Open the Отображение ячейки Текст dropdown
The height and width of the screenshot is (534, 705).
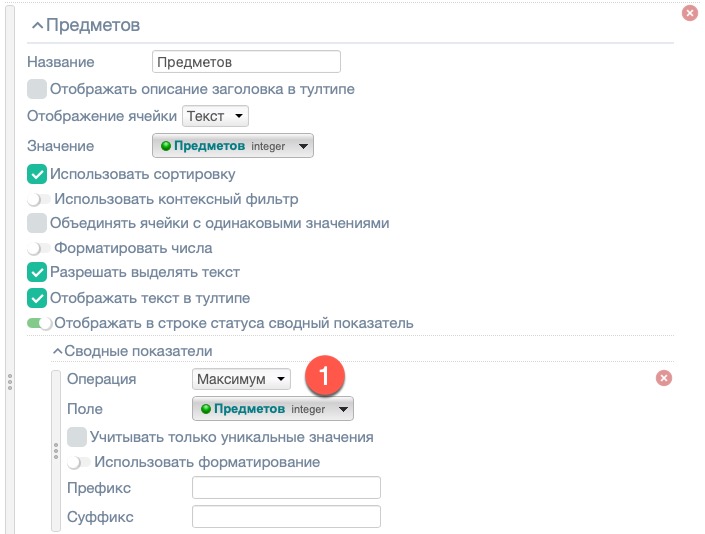(216, 116)
